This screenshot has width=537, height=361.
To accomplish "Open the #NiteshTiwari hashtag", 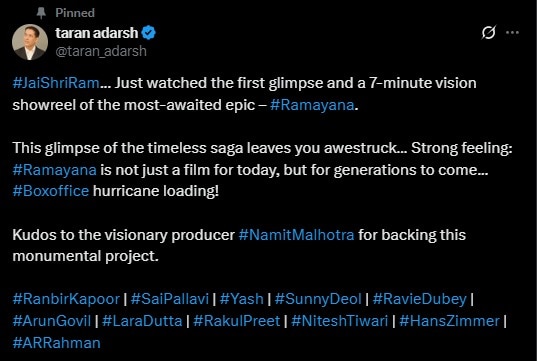I will point(339,321).
